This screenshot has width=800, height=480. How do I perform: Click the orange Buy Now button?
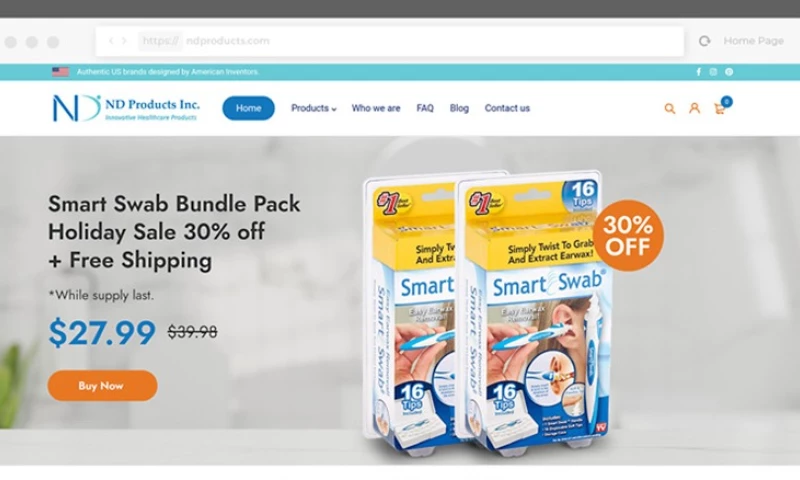tap(103, 386)
